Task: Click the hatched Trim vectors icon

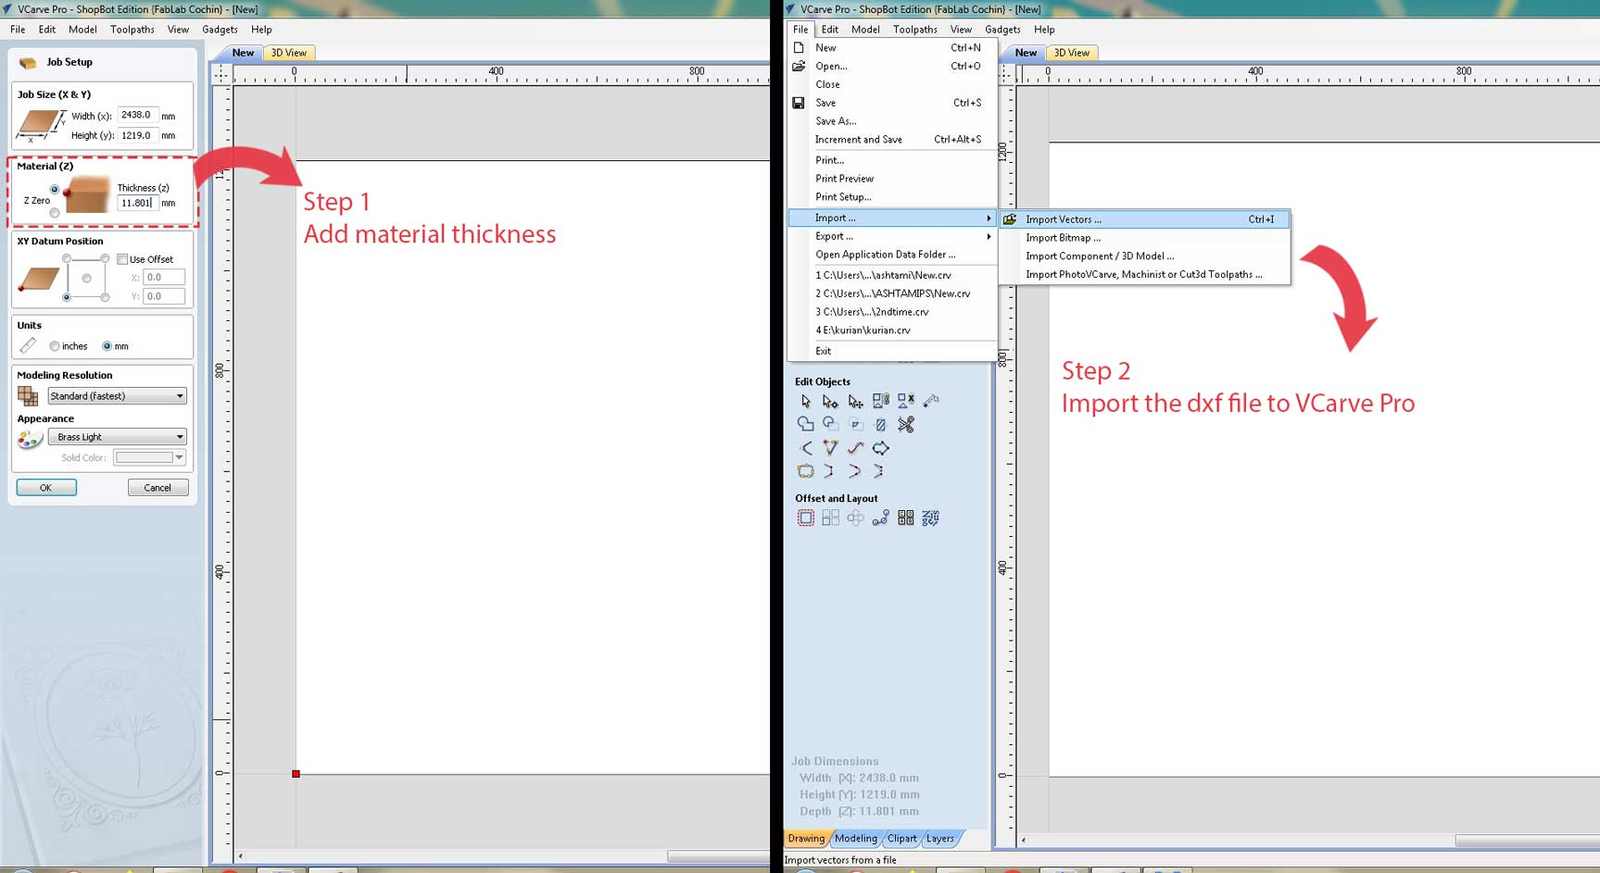Action: (x=880, y=424)
